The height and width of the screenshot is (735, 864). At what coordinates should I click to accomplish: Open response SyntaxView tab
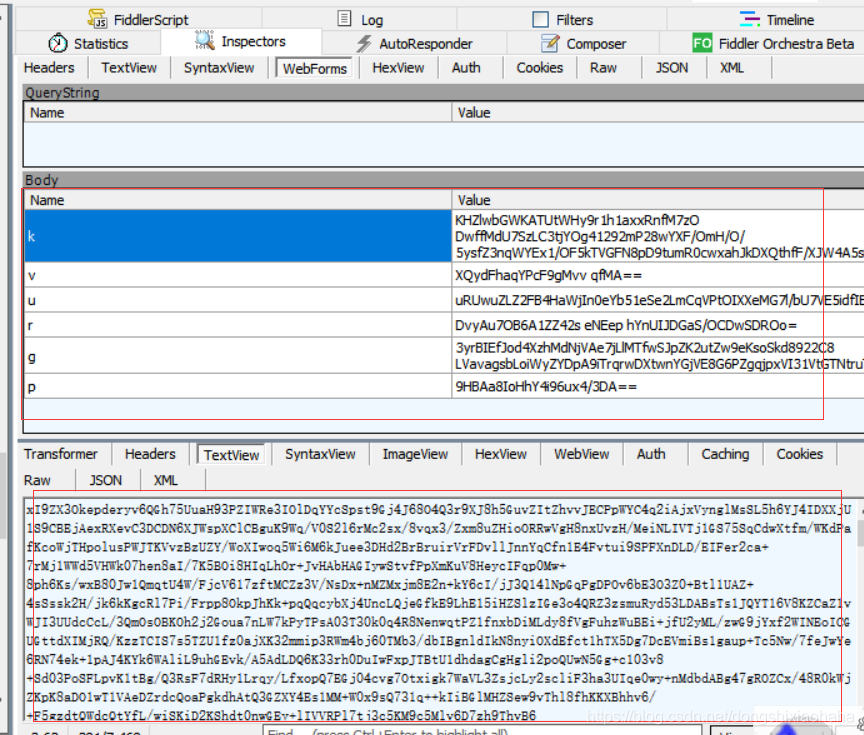(320, 454)
